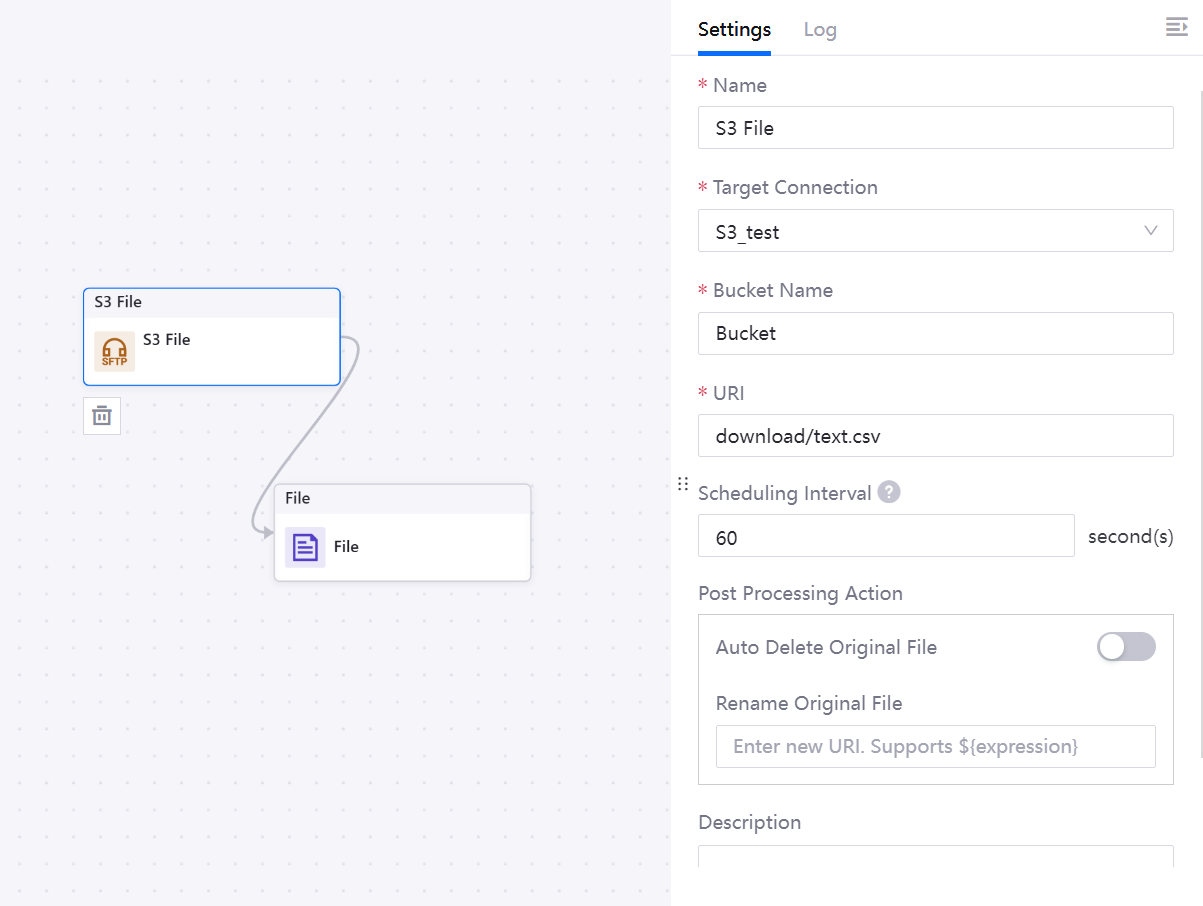Click the settings panel vertical scrollbar
1203x906 pixels.
point(1200,420)
